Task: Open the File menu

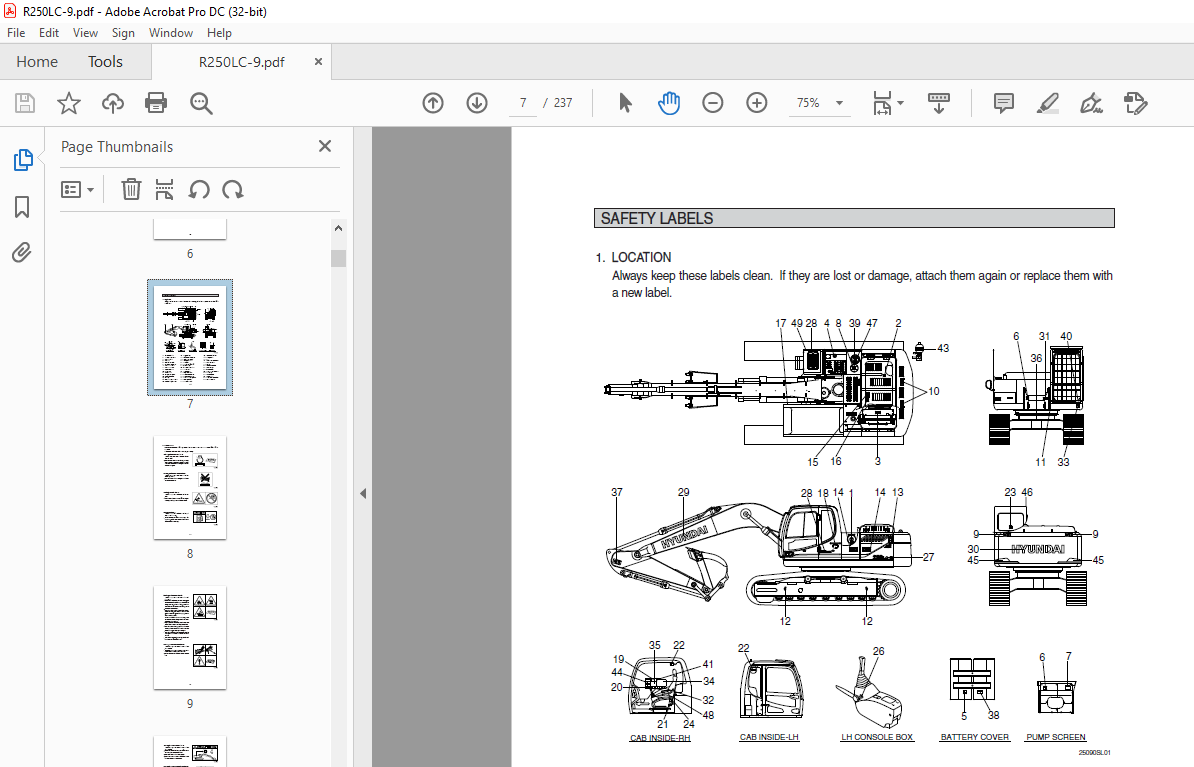Action: [16, 33]
